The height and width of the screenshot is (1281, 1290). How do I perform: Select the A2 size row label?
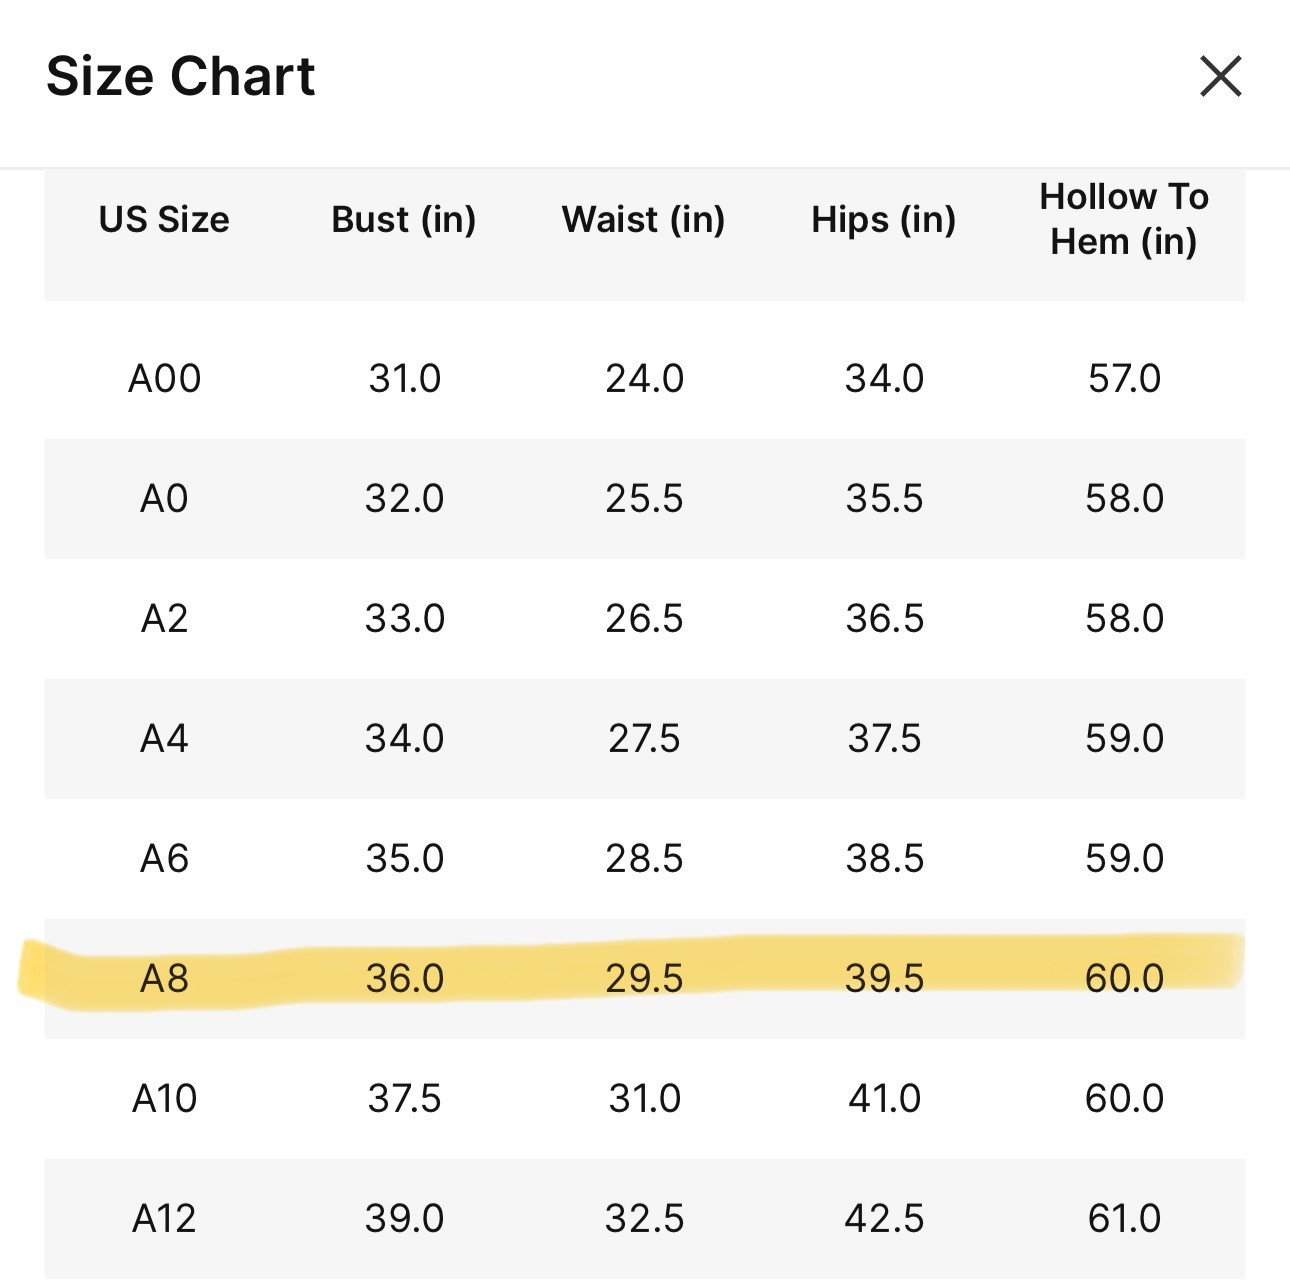[164, 619]
